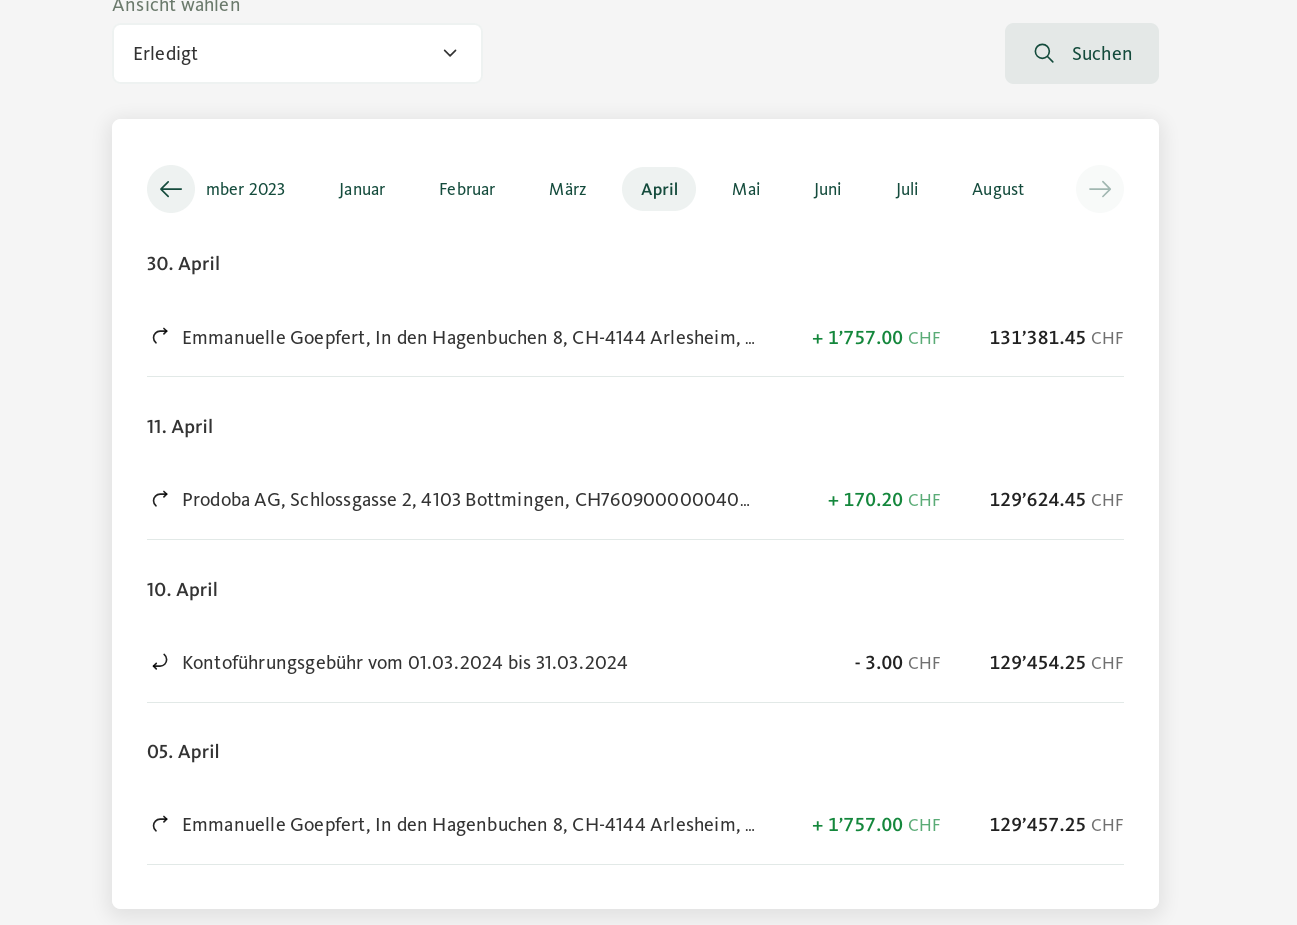The image size is (1297, 925).
Task: Click the incoming arrow icon on Prodoba AG transaction
Action: [x=160, y=499]
